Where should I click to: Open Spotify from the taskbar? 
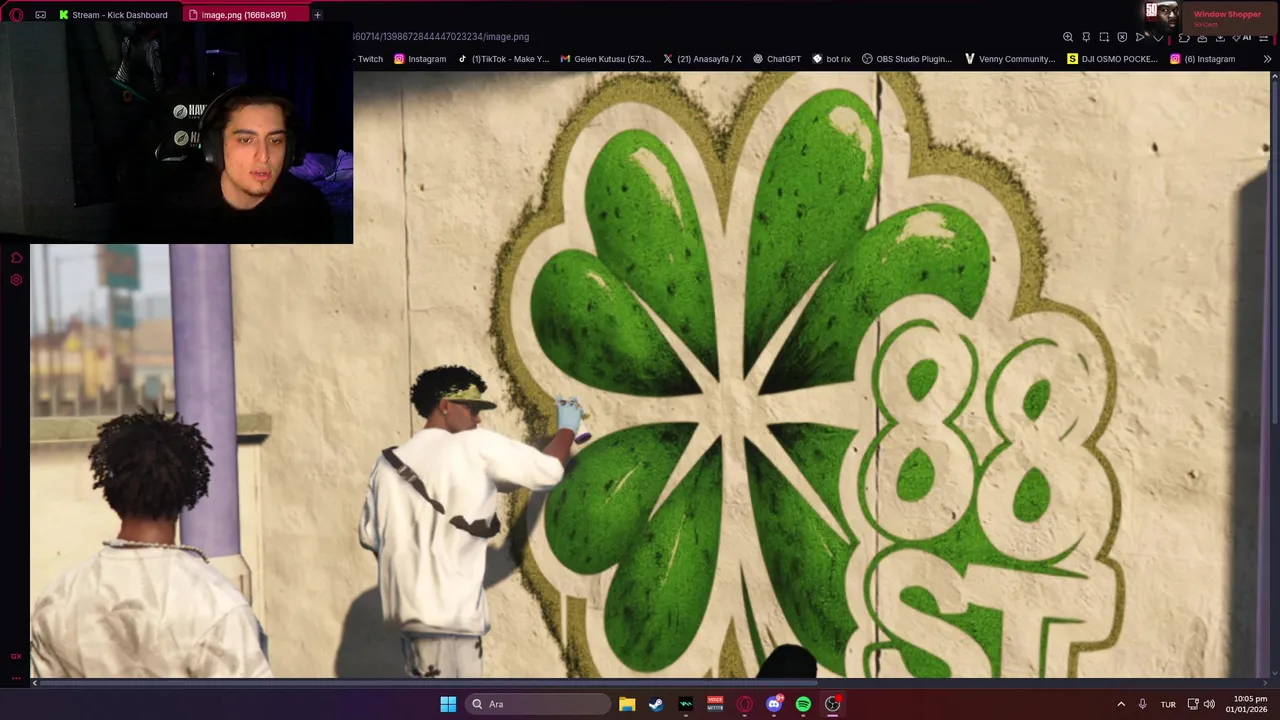(x=803, y=704)
